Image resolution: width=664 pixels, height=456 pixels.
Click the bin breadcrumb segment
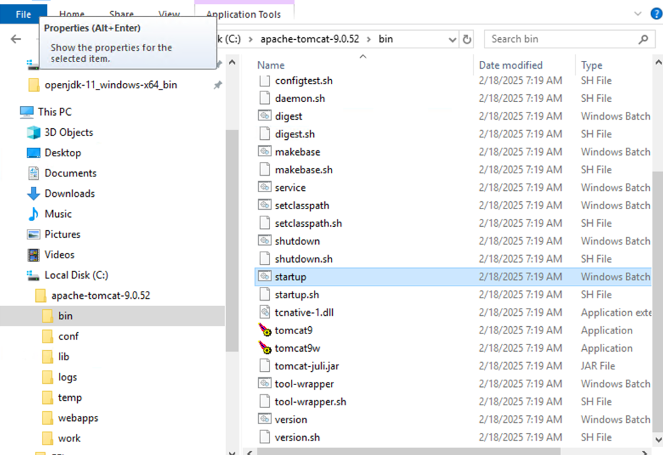click(385, 39)
